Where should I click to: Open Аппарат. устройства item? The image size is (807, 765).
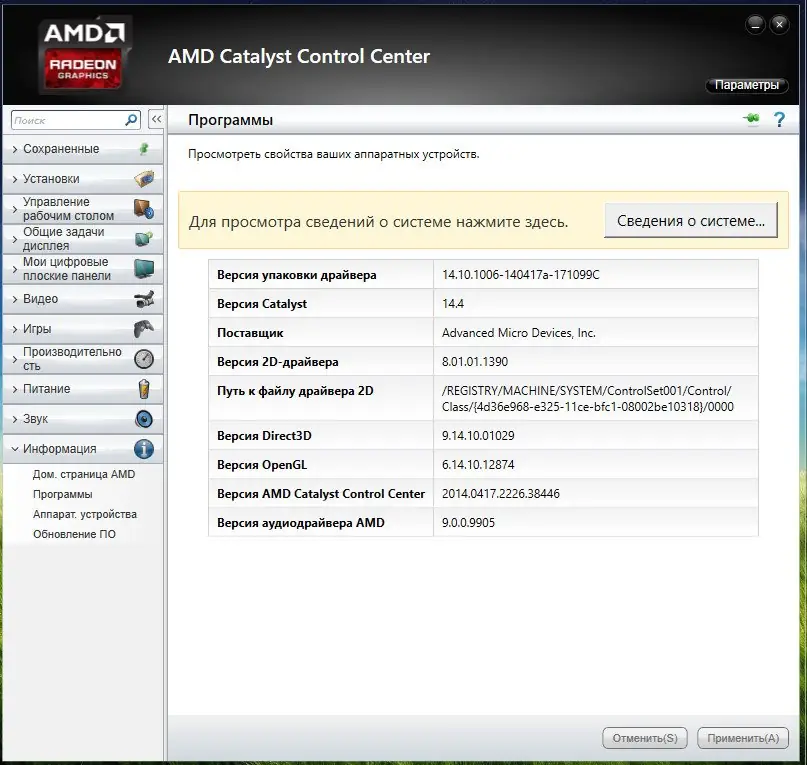pyautogui.click(x=85, y=514)
